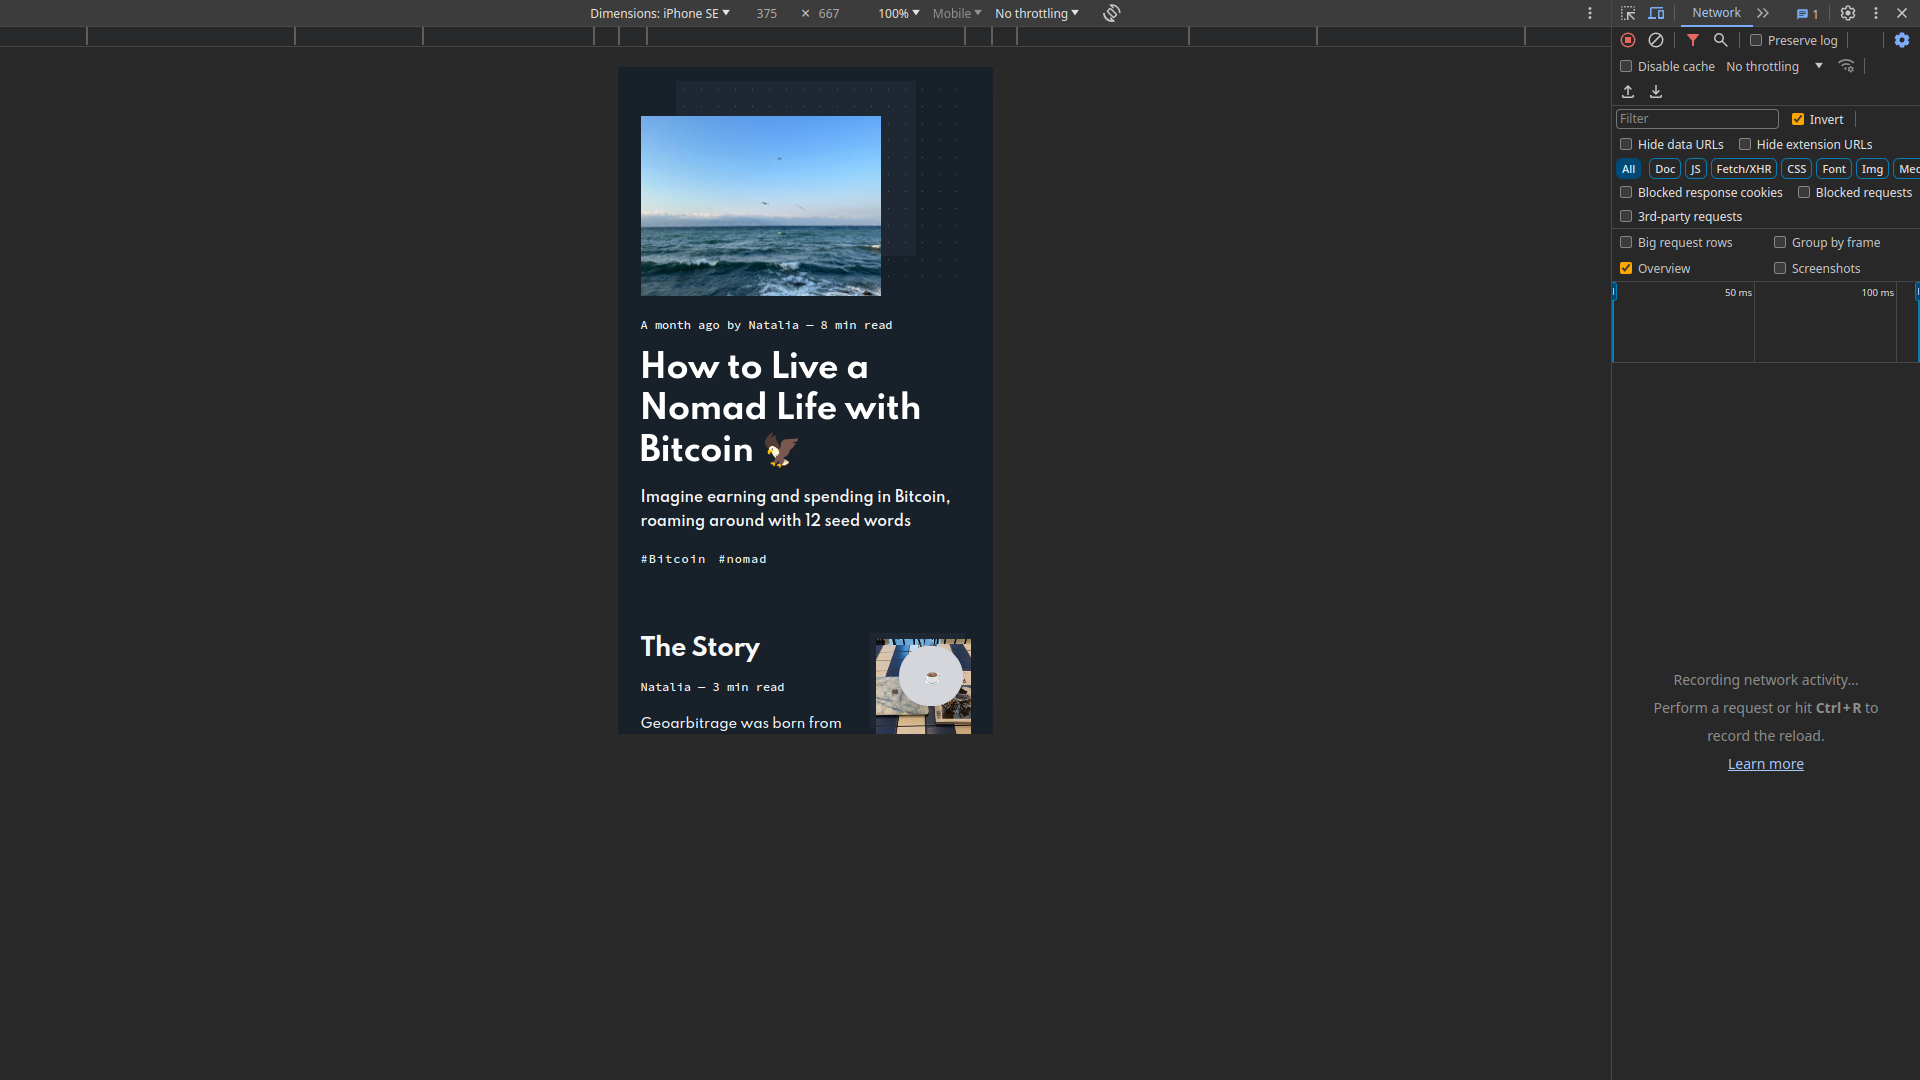Toggle the device toolbar icon

1656,13
